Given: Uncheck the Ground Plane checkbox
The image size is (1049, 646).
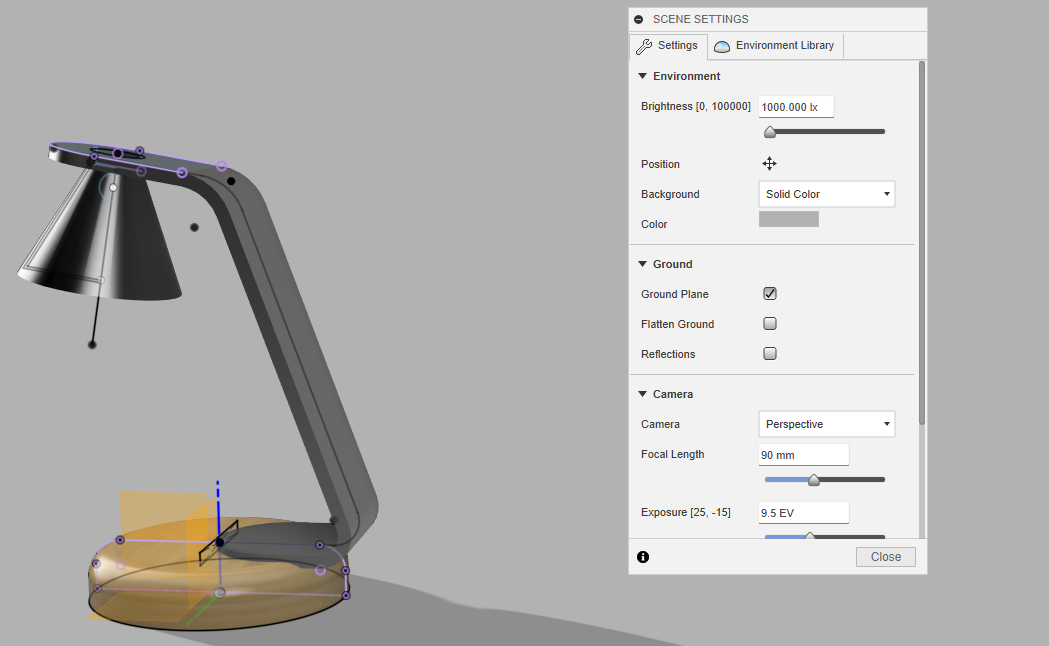Looking at the screenshot, I should (x=770, y=294).
